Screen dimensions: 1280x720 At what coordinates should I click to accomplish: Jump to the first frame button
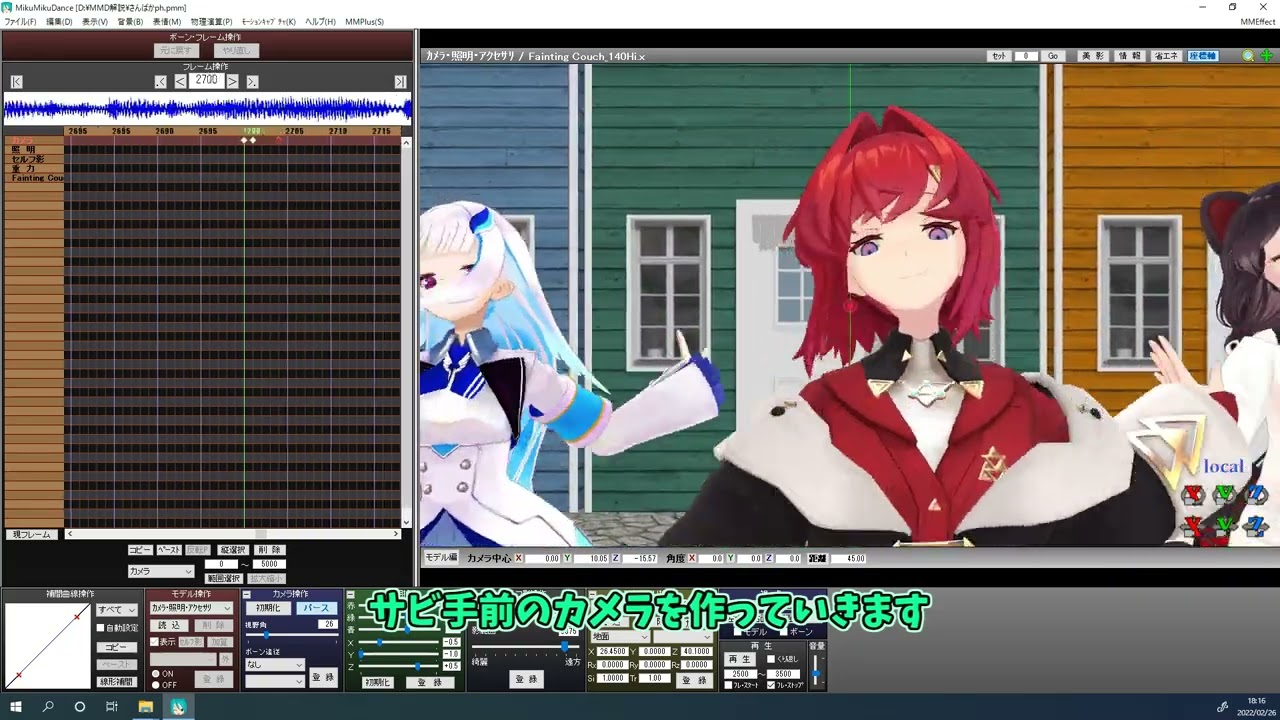[x=16, y=82]
